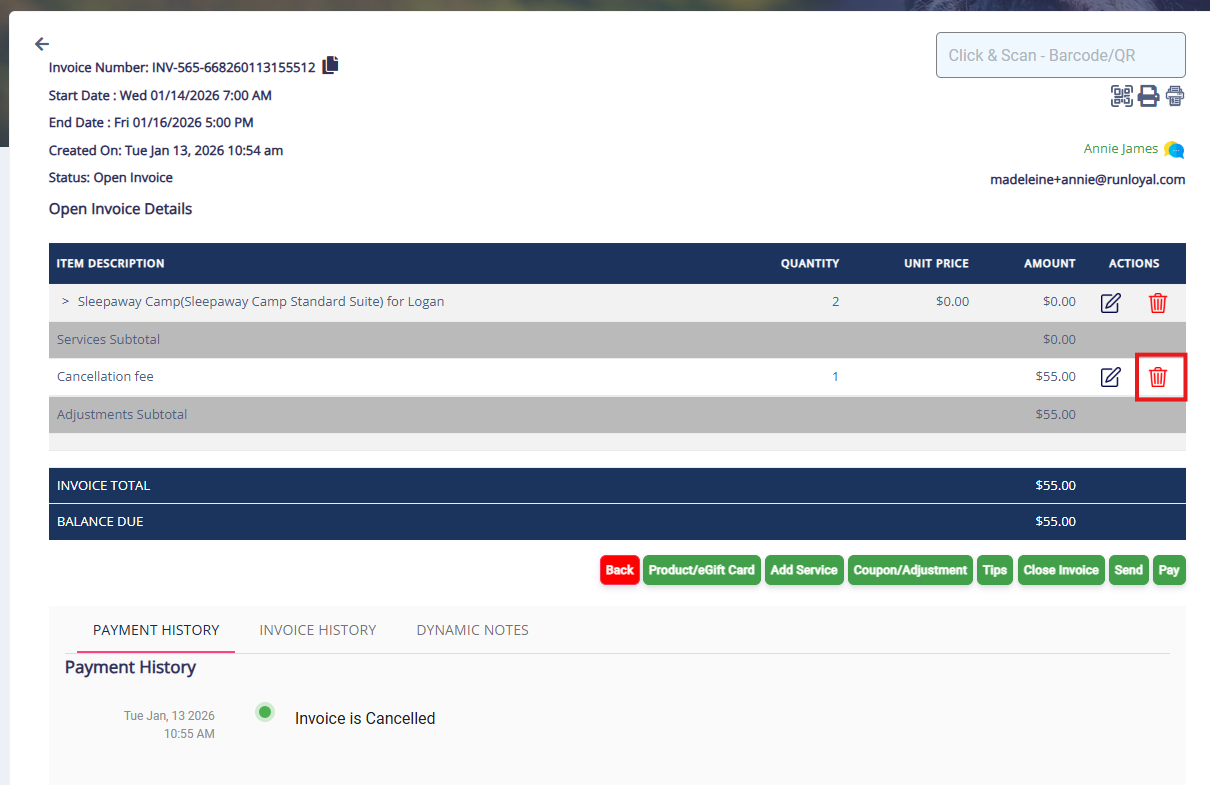Click the Product/eGift Card button
Screen dimensions: 1210x785
coord(702,570)
